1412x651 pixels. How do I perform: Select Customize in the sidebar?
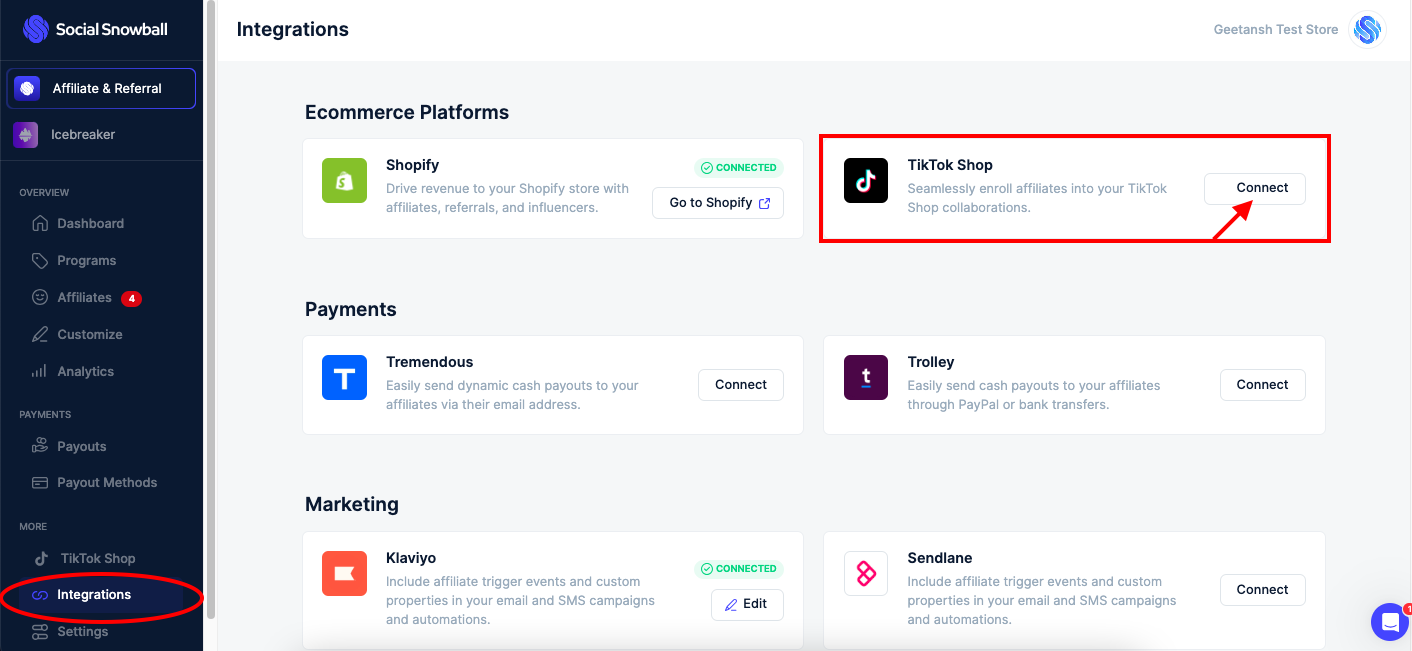(90, 334)
